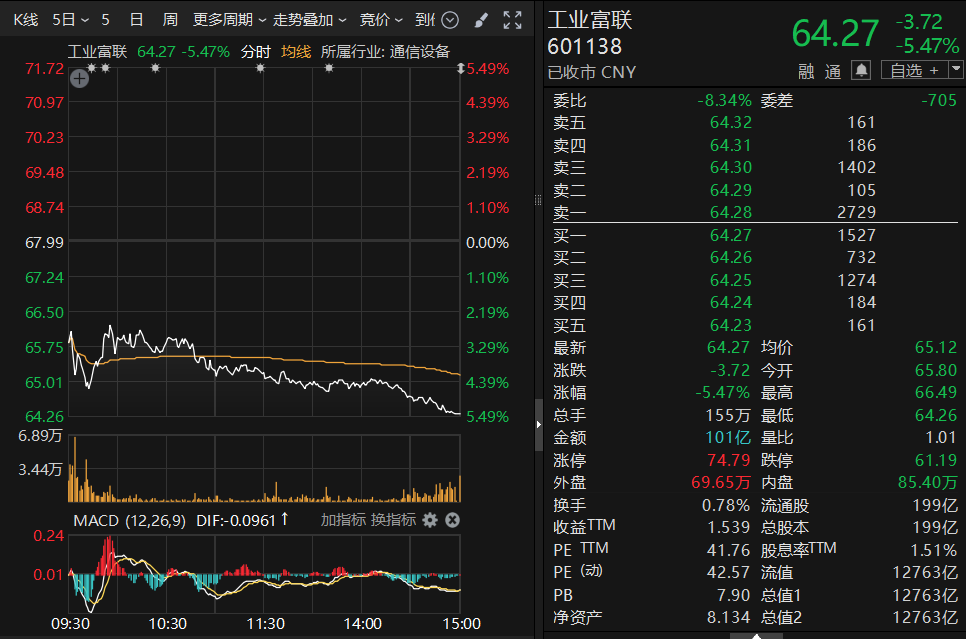Add stock via 自选 + button
Image resolution: width=966 pixels, height=639 pixels.
(915, 70)
